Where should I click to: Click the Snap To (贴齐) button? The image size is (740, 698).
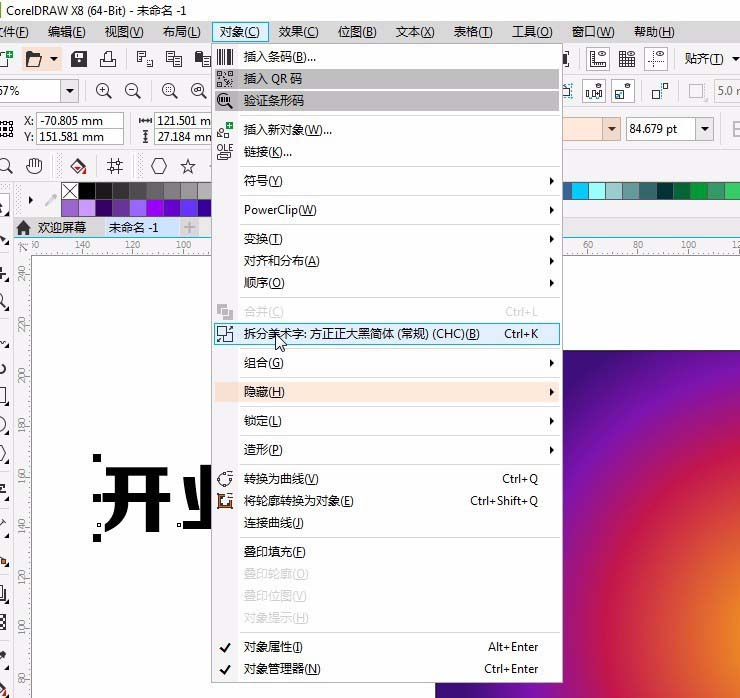coord(704,59)
